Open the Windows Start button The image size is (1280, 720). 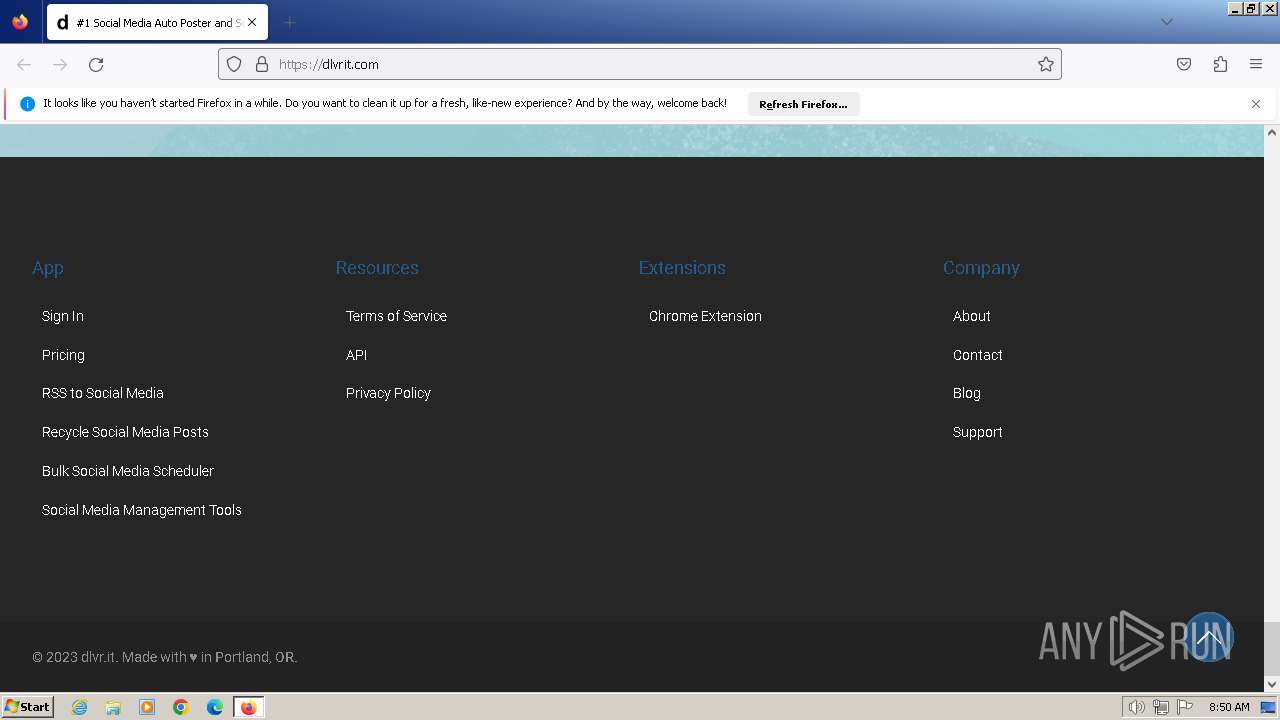(x=27, y=707)
